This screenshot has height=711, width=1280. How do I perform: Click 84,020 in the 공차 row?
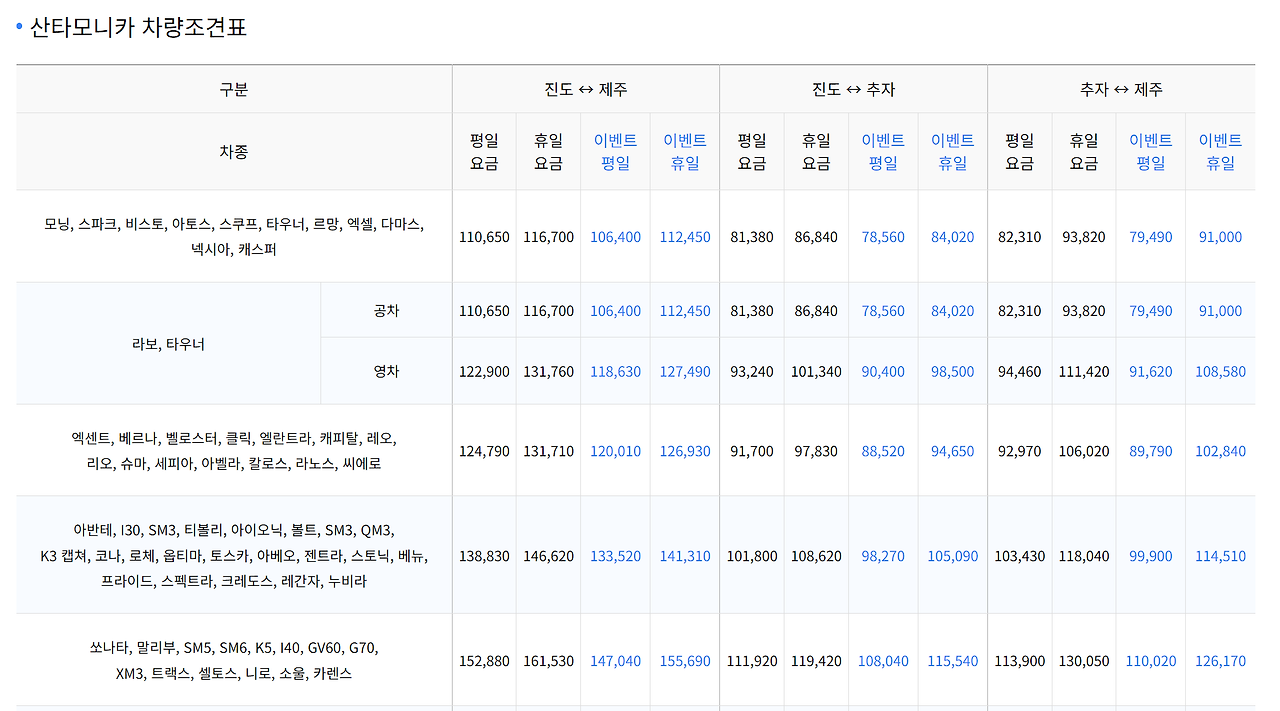coord(953,311)
